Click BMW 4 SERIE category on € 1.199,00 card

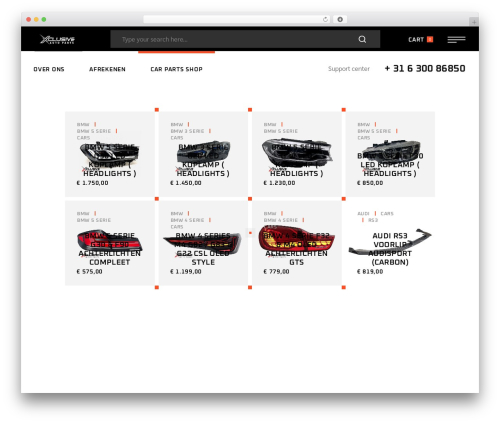(187, 220)
